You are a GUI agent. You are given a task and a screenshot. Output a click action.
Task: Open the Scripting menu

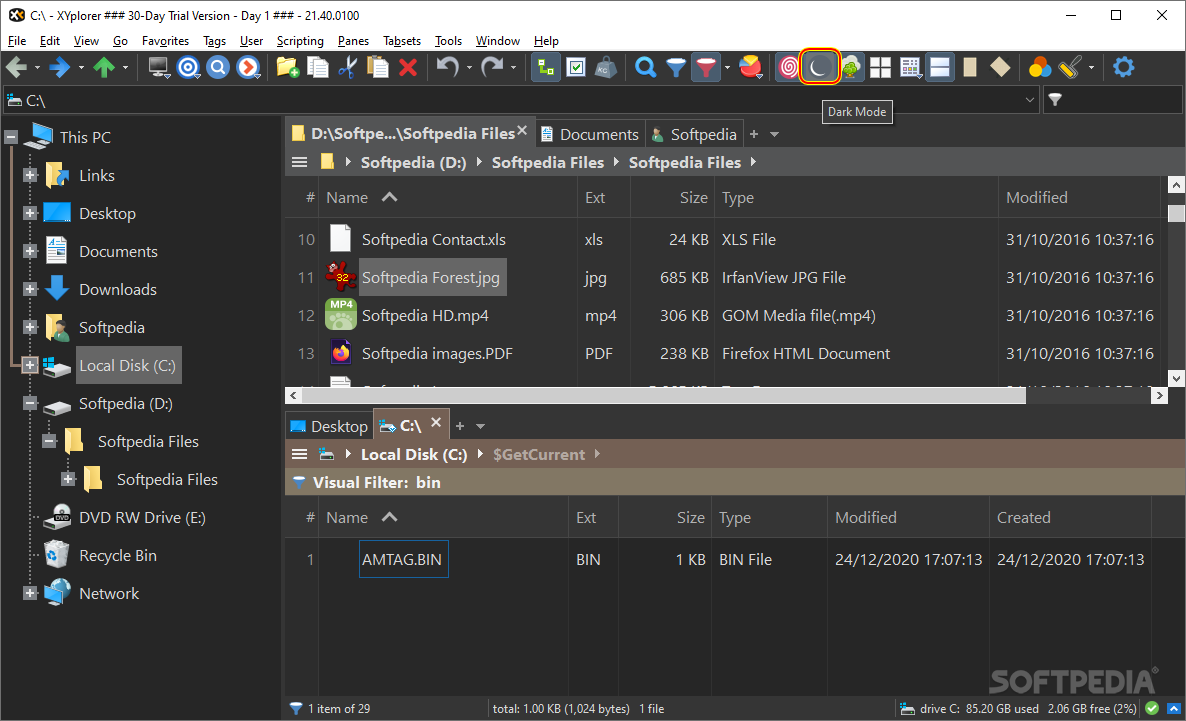[300, 41]
